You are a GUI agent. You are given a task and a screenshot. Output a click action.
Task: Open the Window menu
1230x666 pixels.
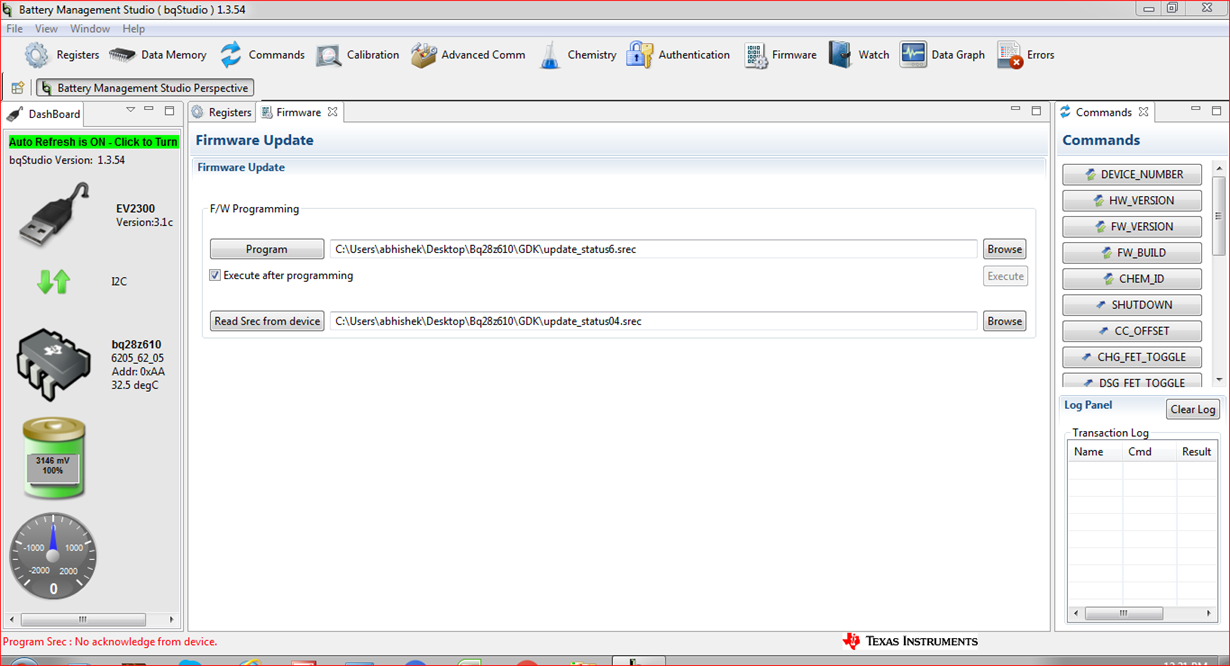[x=90, y=29]
